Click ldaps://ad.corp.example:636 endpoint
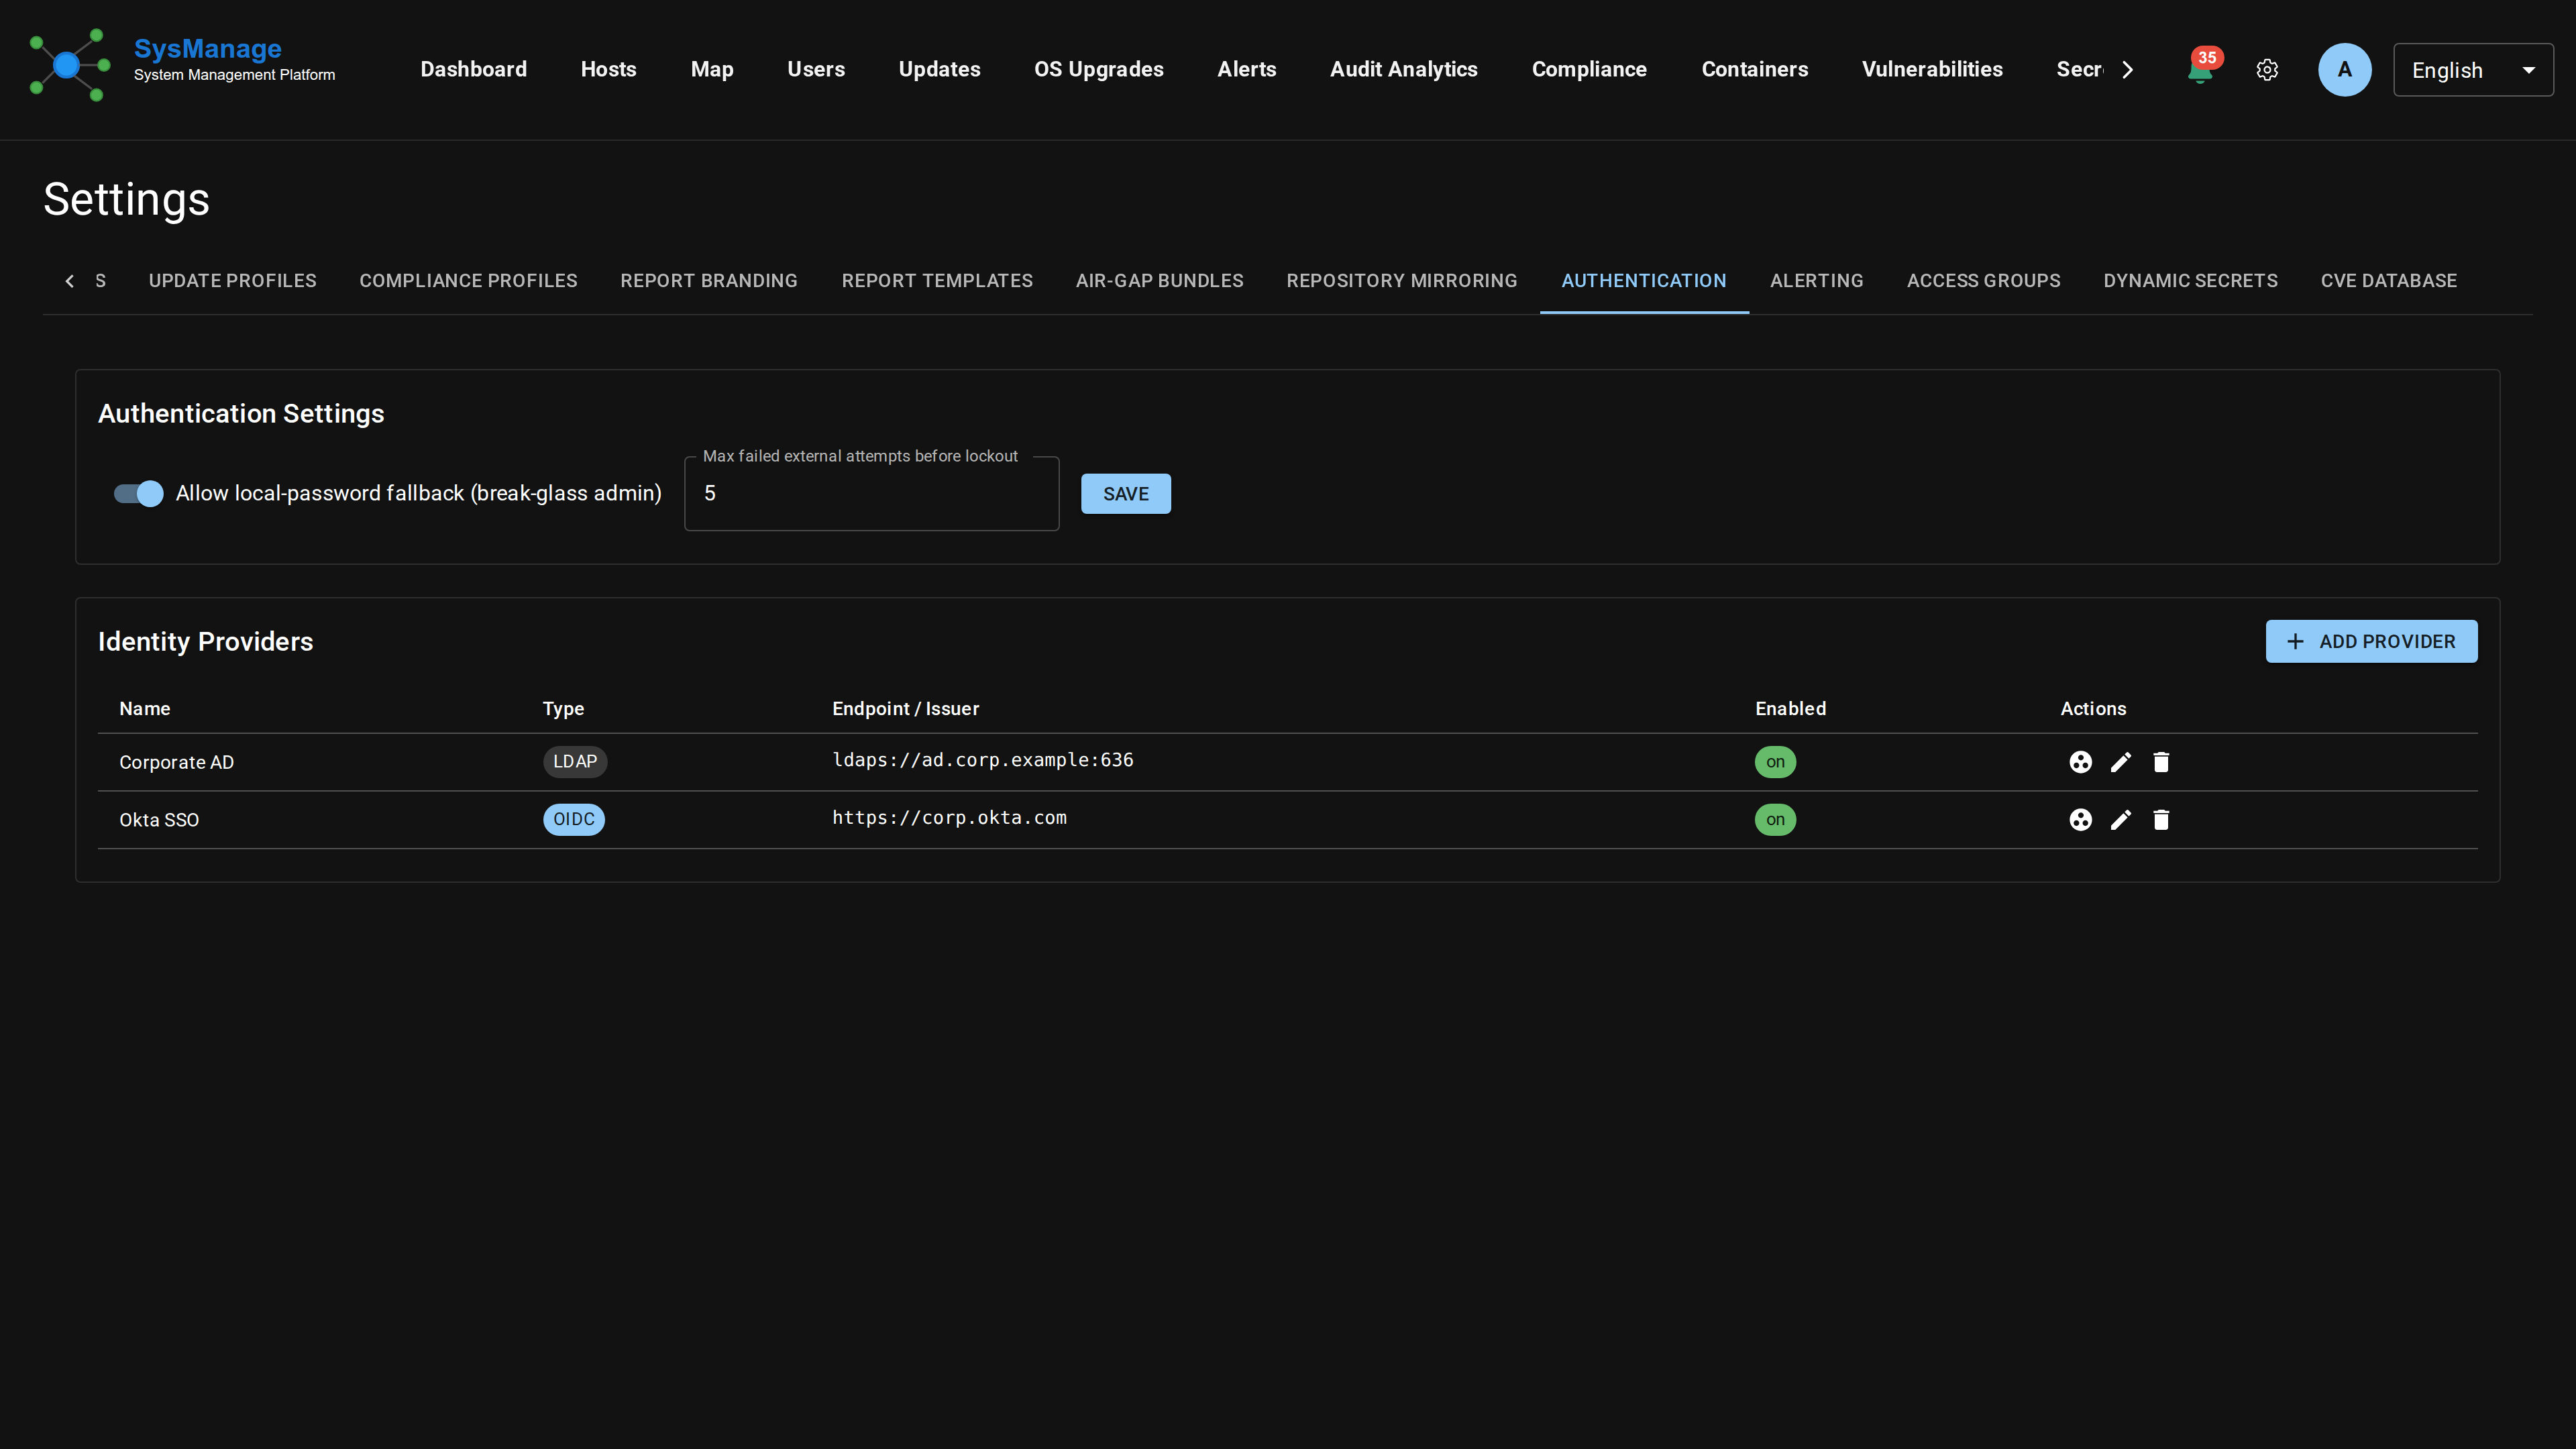The height and width of the screenshot is (1449, 2576). point(982,760)
